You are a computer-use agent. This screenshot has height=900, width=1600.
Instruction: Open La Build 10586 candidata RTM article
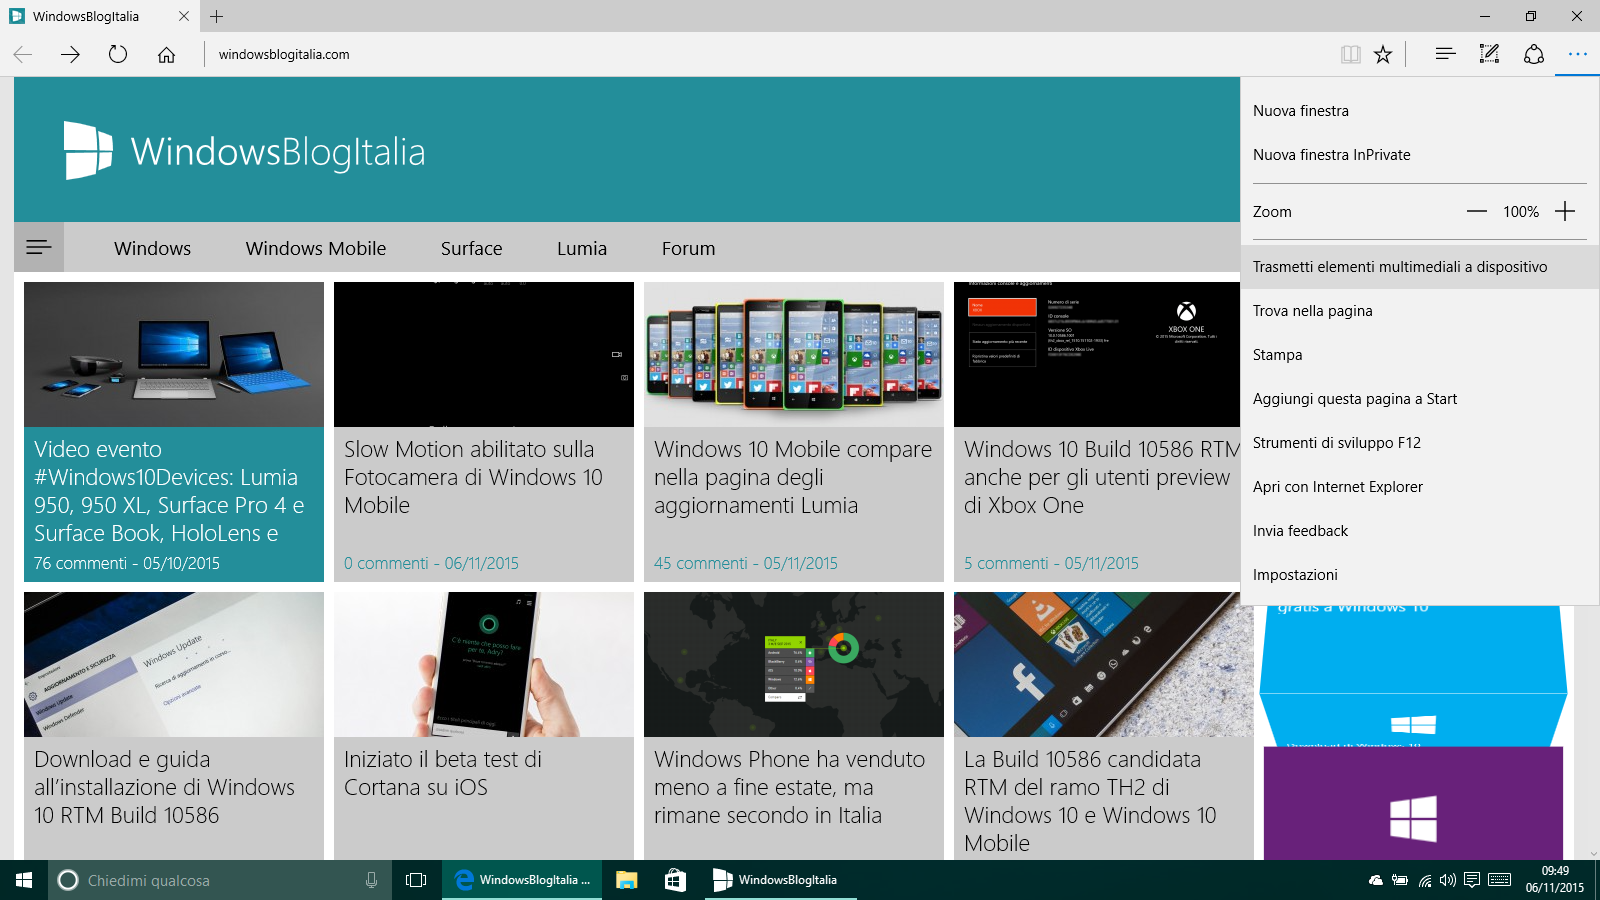click(1090, 801)
